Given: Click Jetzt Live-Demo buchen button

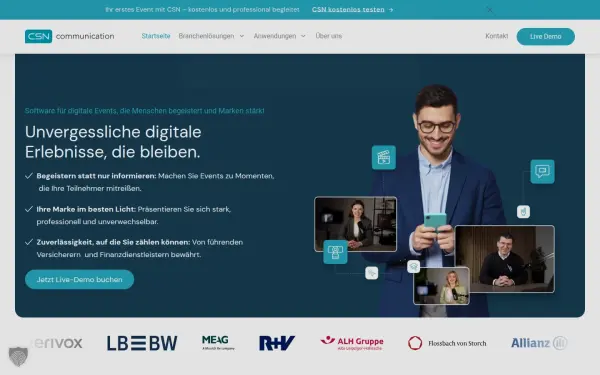Looking at the screenshot, I should coord(80,279).
